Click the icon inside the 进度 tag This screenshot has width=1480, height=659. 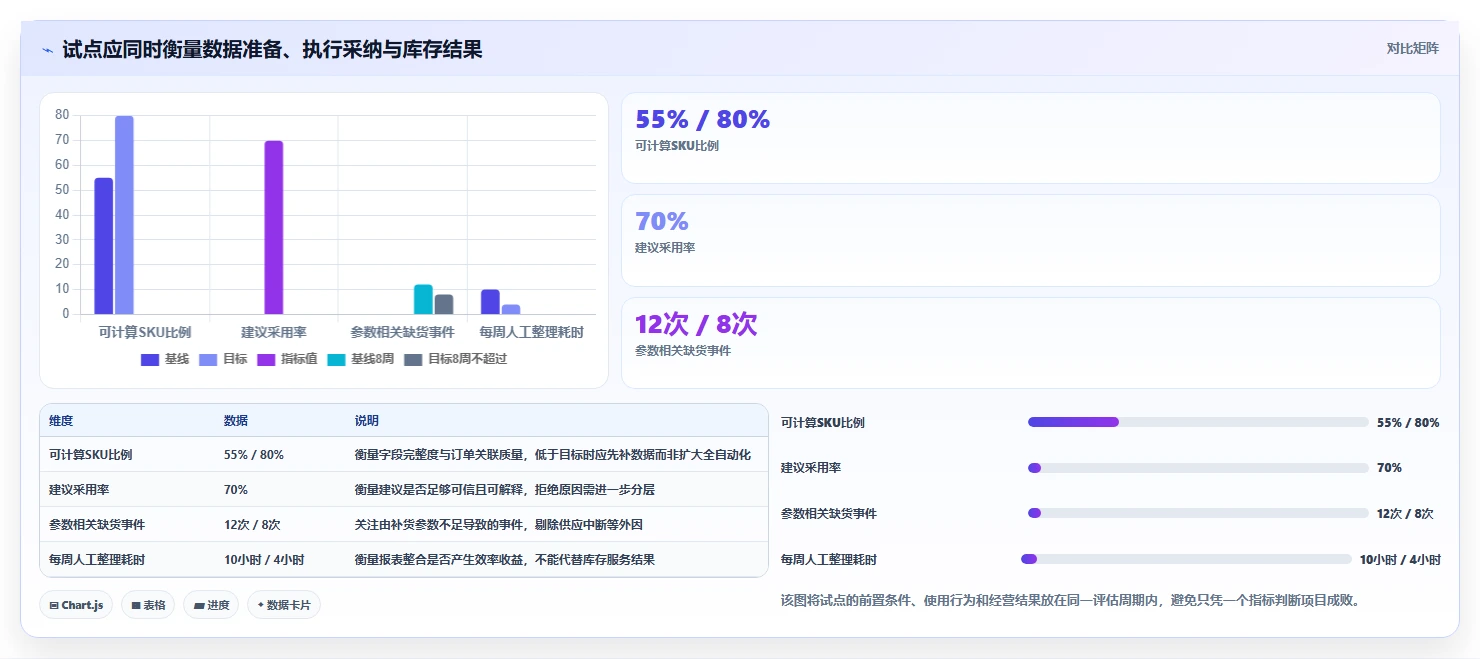pos(199,605)
